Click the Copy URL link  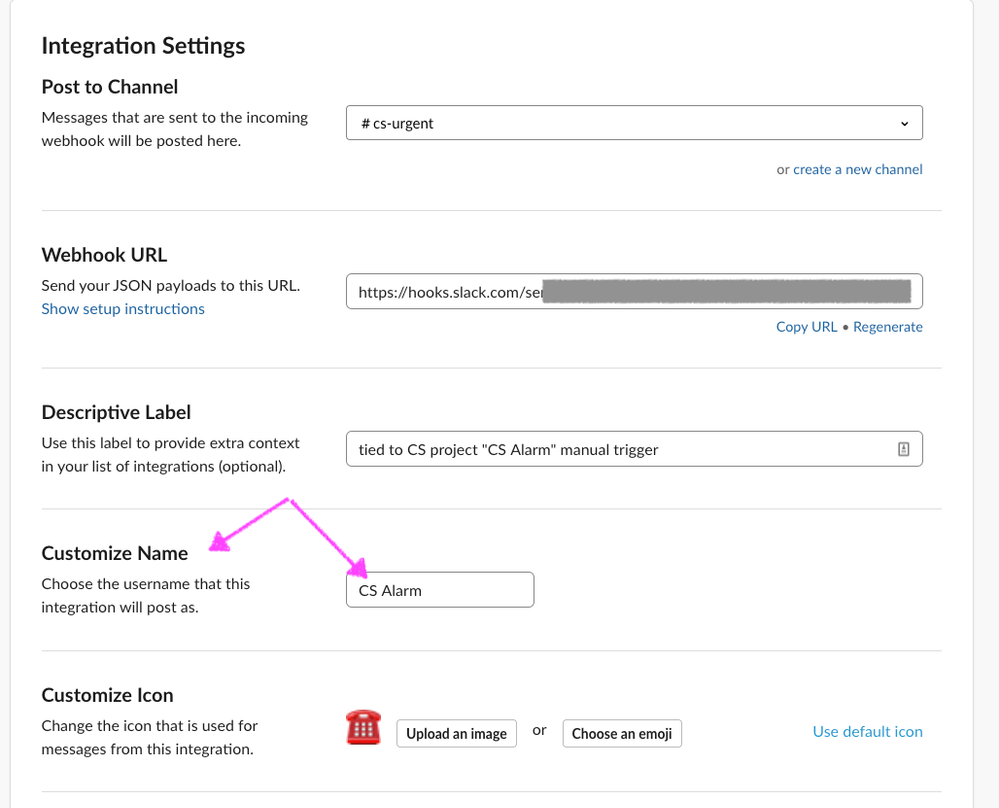pyautogui.click(x=806, y=327)
